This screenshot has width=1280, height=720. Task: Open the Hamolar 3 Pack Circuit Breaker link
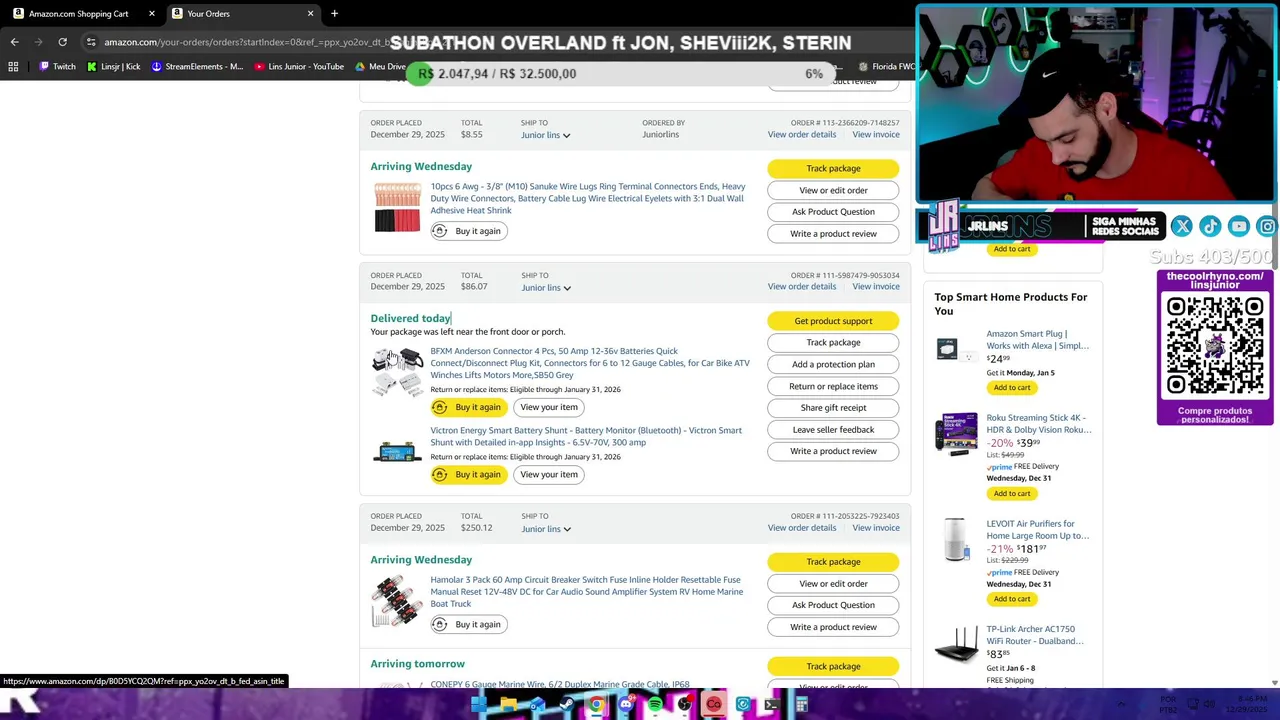click(x=586, y=592)
